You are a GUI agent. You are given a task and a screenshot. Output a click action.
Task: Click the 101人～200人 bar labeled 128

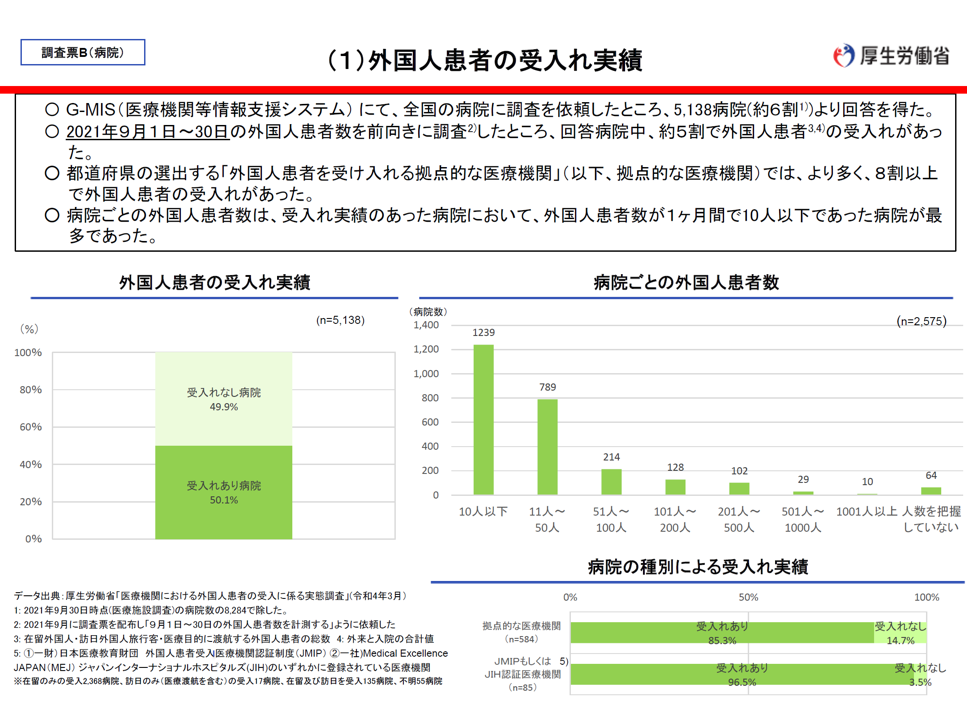coord(675,487)
